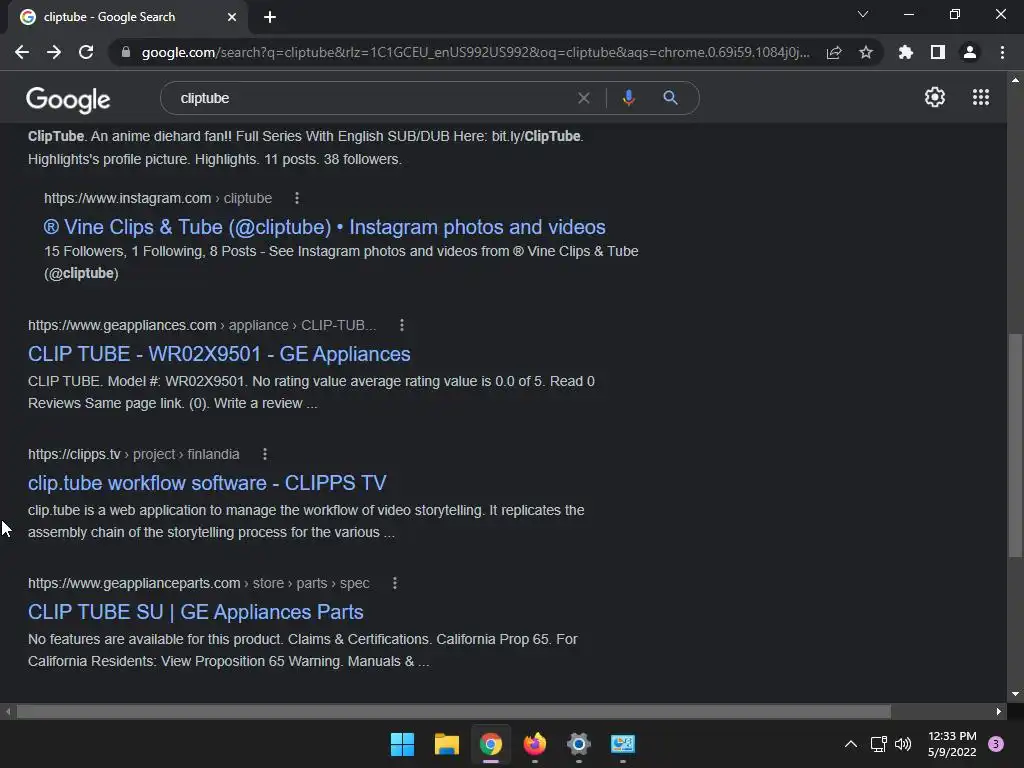Click the snippet text starting 'ClipTube. An anime diehard fan!!'
This screenshot has width=1024, height=768.
306,148
